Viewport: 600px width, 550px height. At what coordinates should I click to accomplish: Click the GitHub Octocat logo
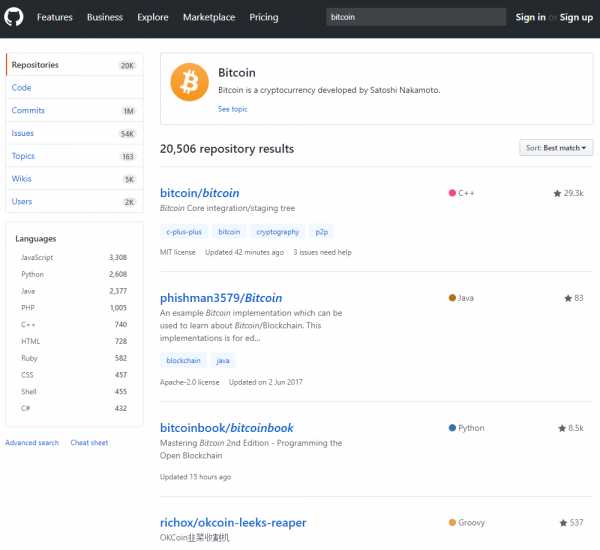coord(14,17)
